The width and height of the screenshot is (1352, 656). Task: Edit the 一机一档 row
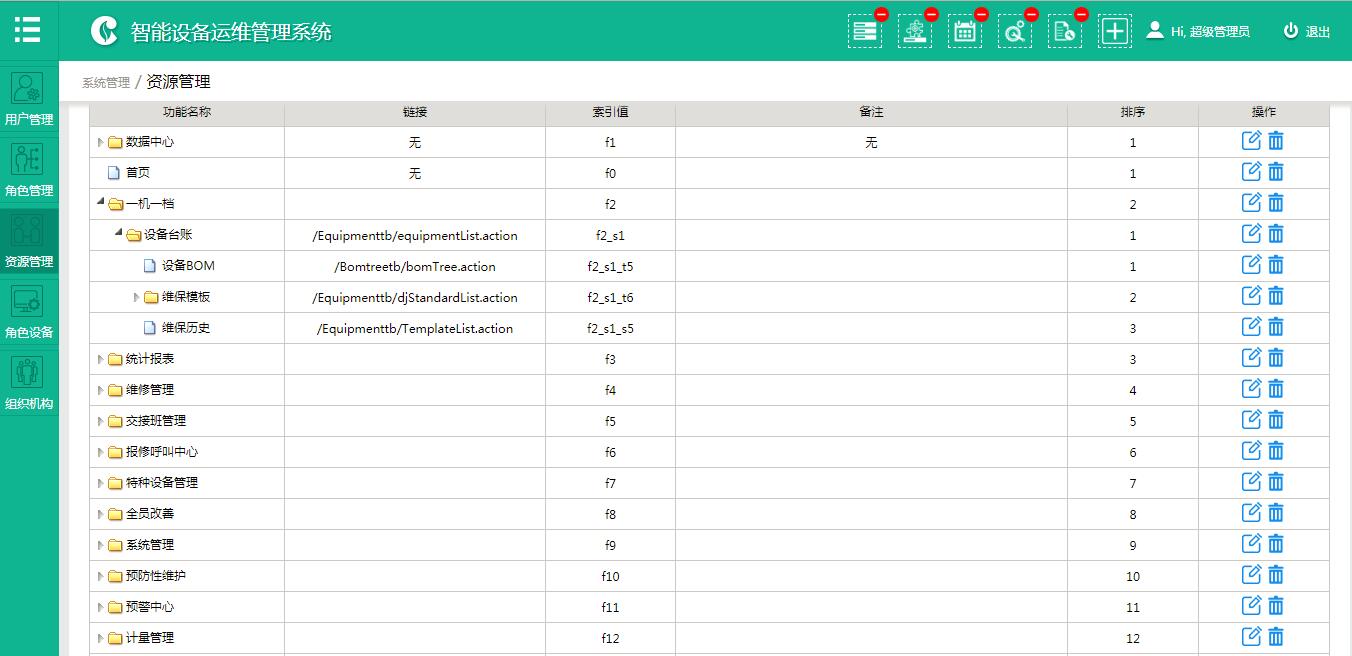coord(1251,203)
